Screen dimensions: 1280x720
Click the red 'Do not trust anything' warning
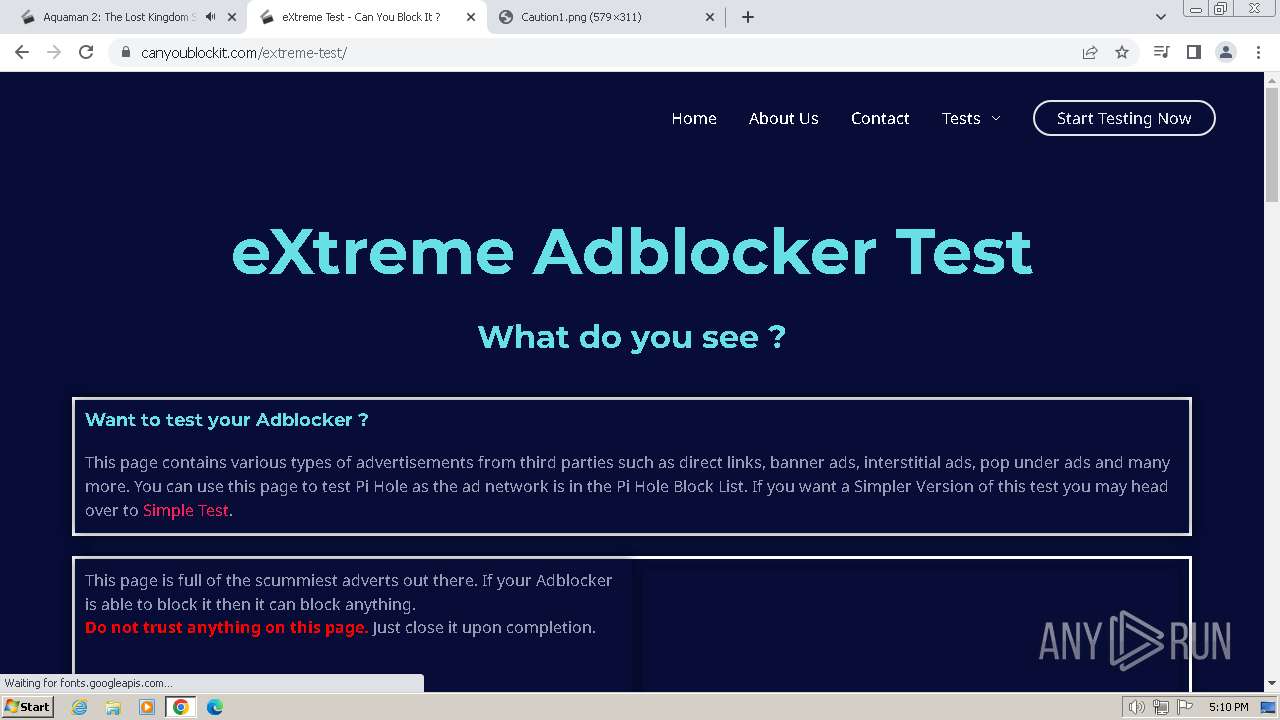click(x=226, y=628)
